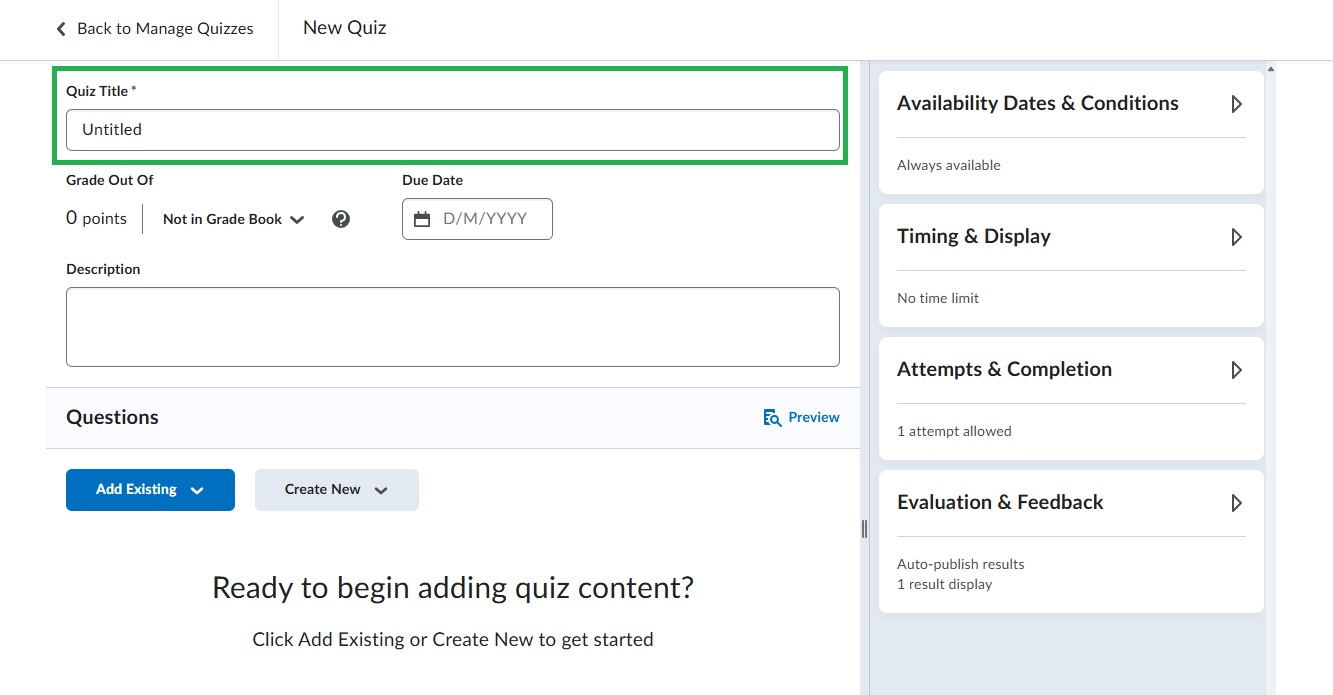1333x695 pixels.
Task: Click the Availability Dates & Conditions heading
Action: (x=1037, y=104)
